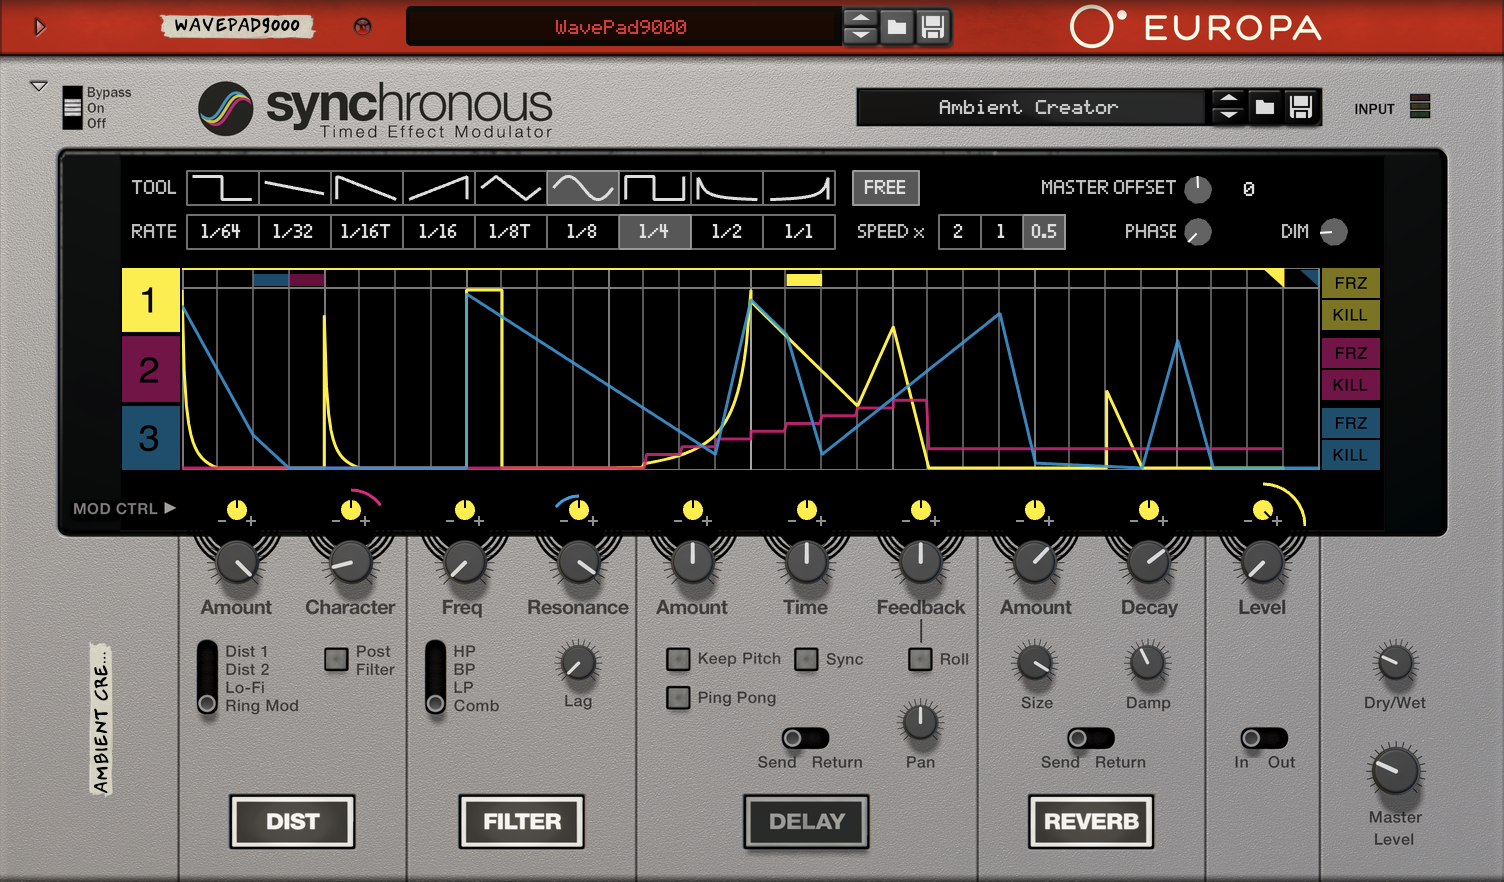Collapse the Synchronous device panel
Viewport: 1504px width, 882px height.
39,87
